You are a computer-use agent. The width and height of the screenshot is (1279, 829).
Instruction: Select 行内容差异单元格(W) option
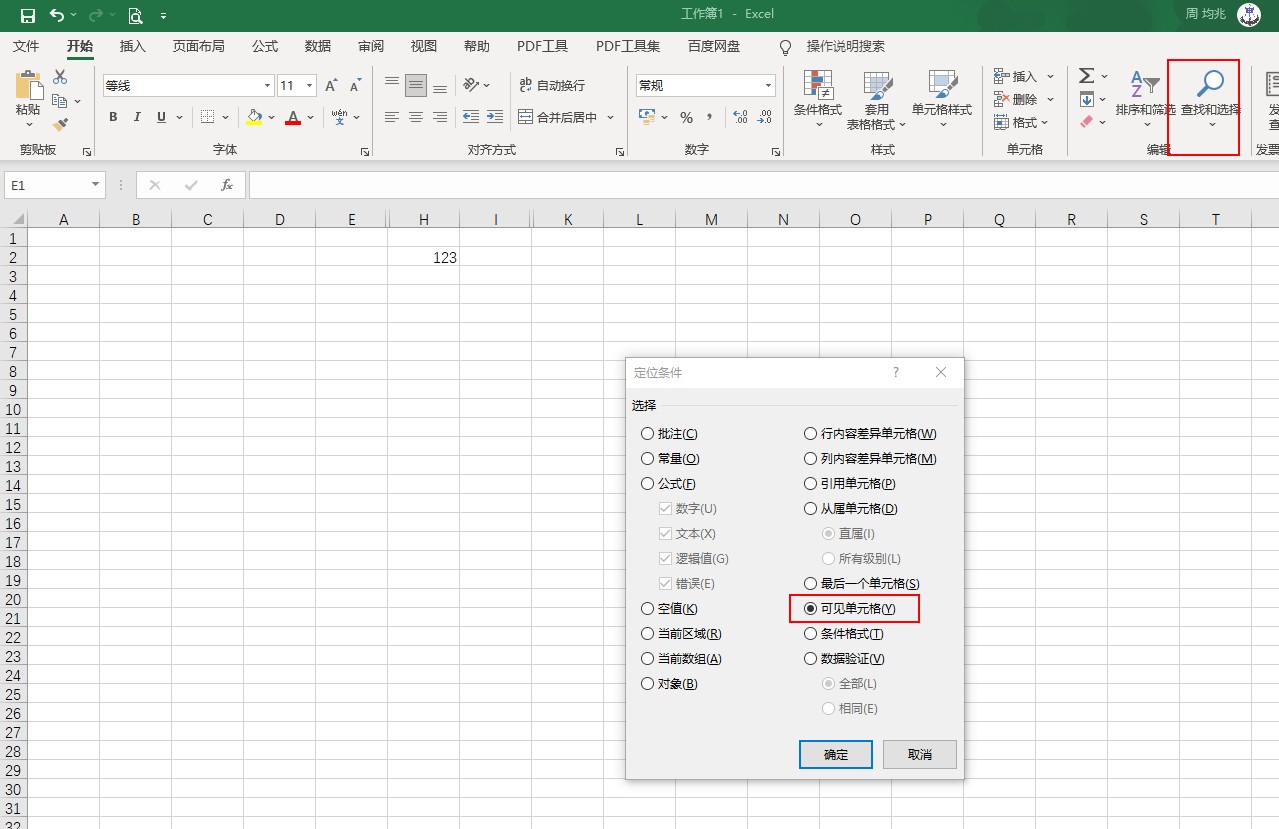click(870, 434)
